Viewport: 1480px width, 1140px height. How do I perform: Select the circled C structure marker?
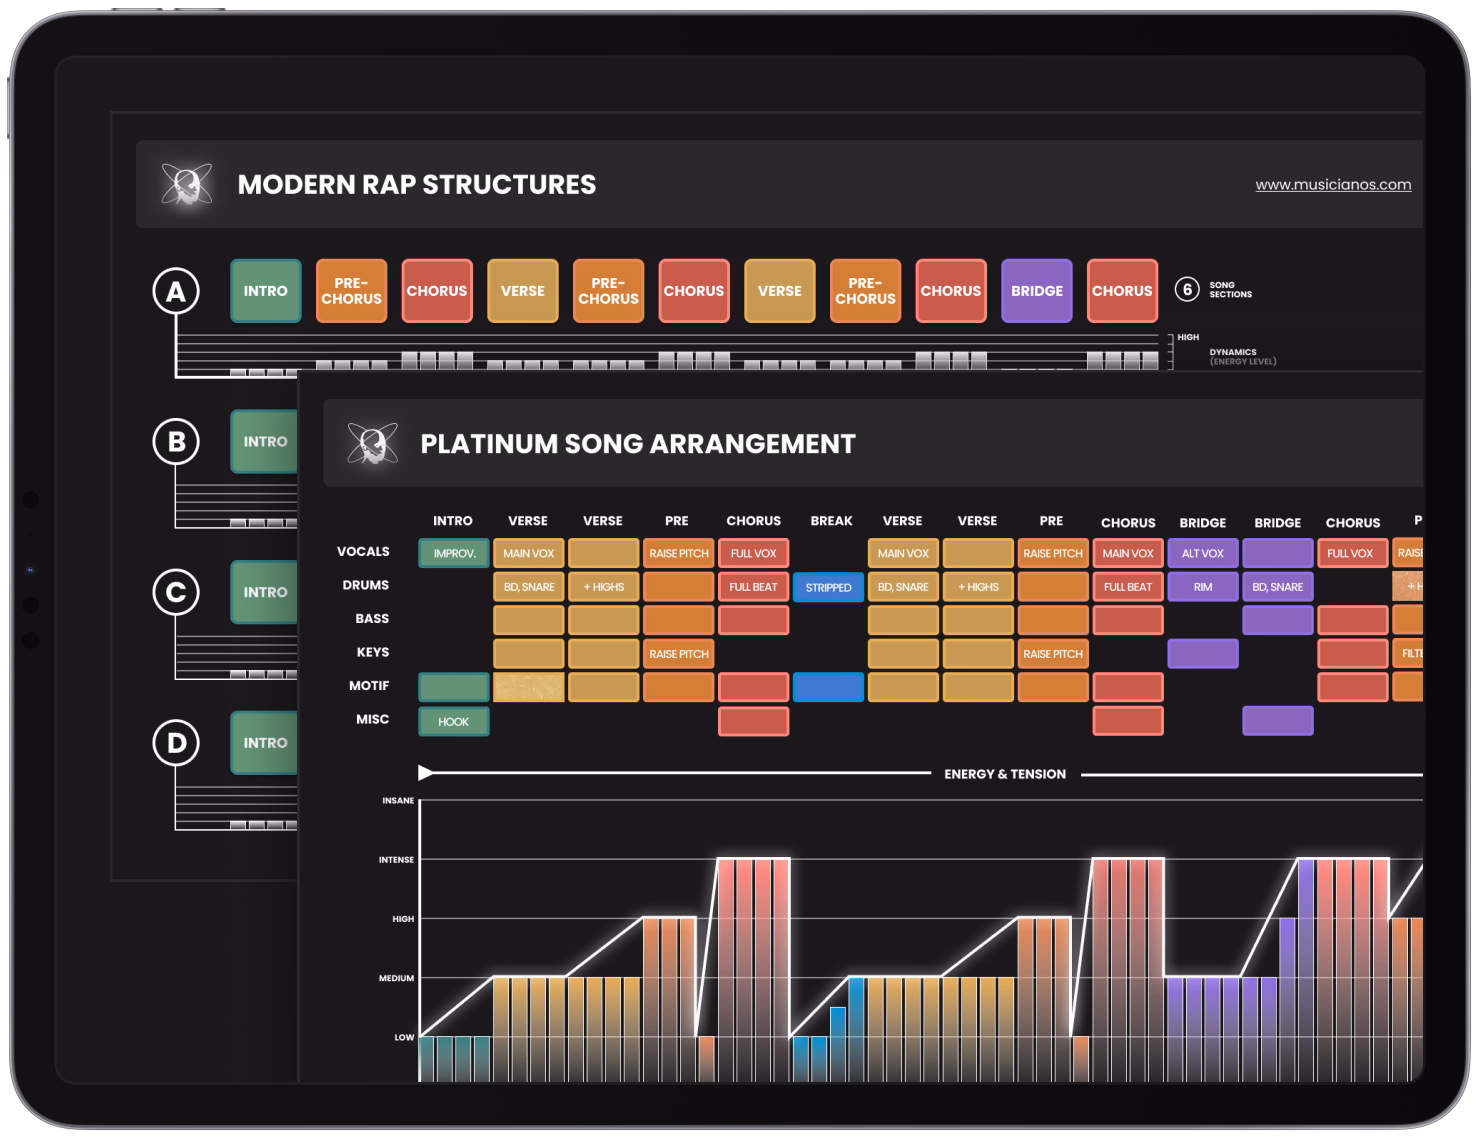pos(176,592)
